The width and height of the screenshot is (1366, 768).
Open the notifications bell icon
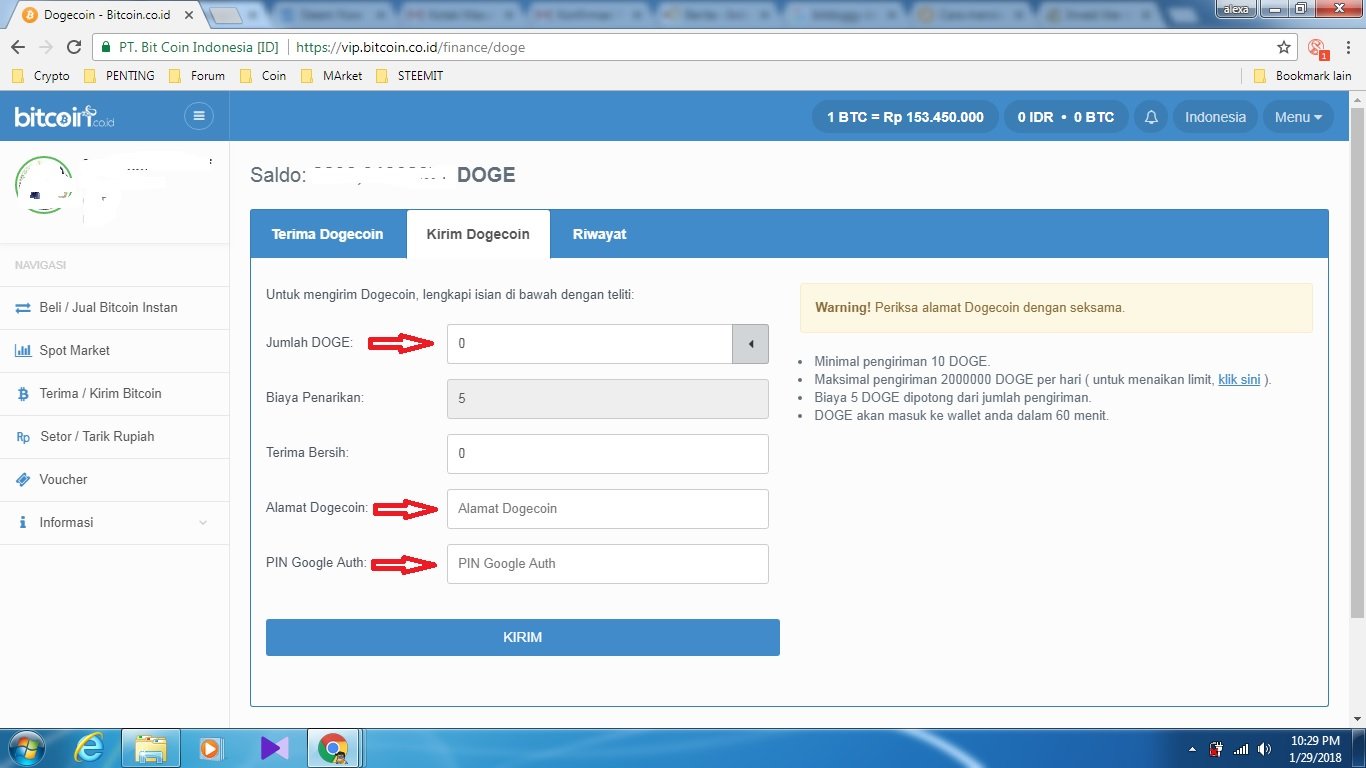point(1151,117)
